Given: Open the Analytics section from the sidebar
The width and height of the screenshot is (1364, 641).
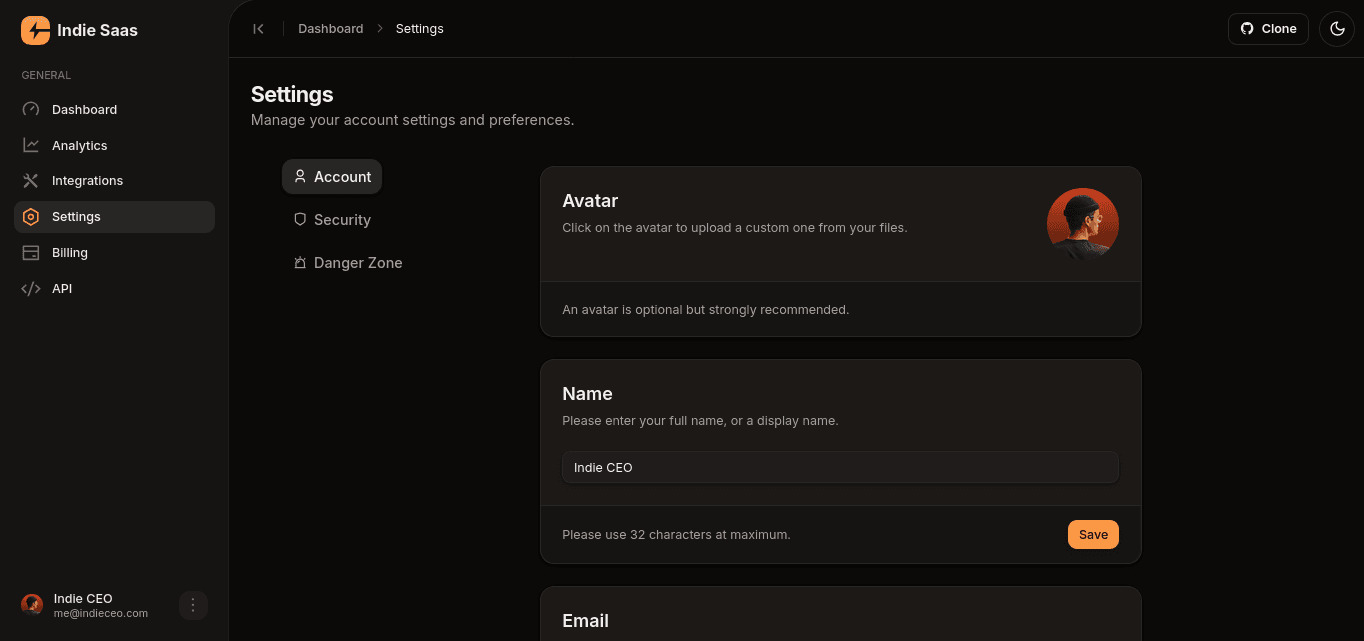Looking at the screenshot, I should [79, 145].
